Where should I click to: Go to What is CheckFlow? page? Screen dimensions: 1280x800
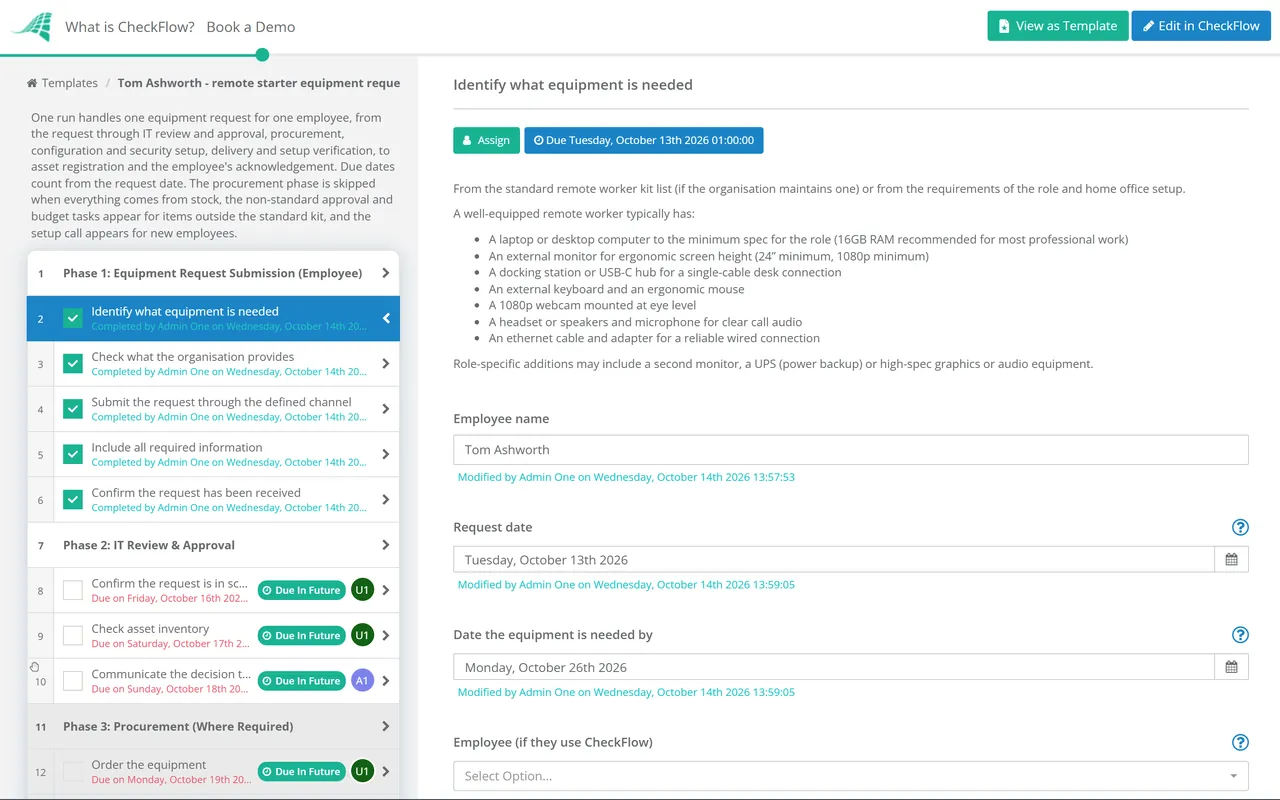pyautogui.click(x=130, y=27)
